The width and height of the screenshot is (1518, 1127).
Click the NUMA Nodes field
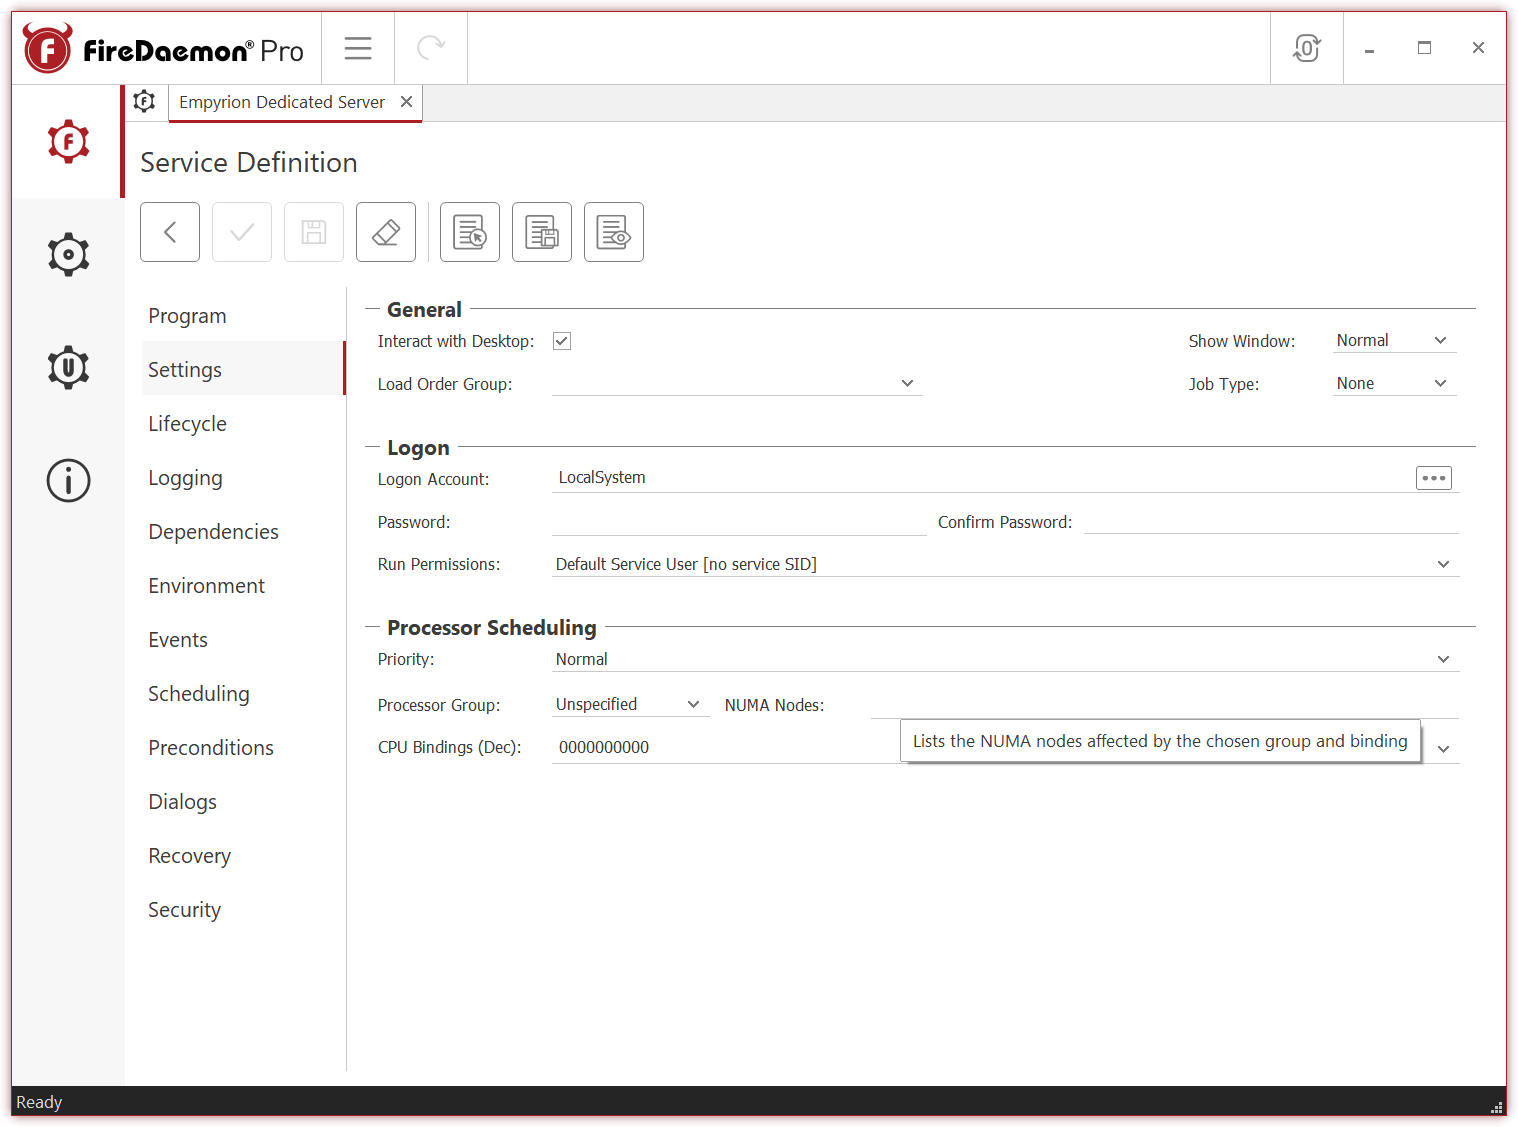tap(1164, 705)
